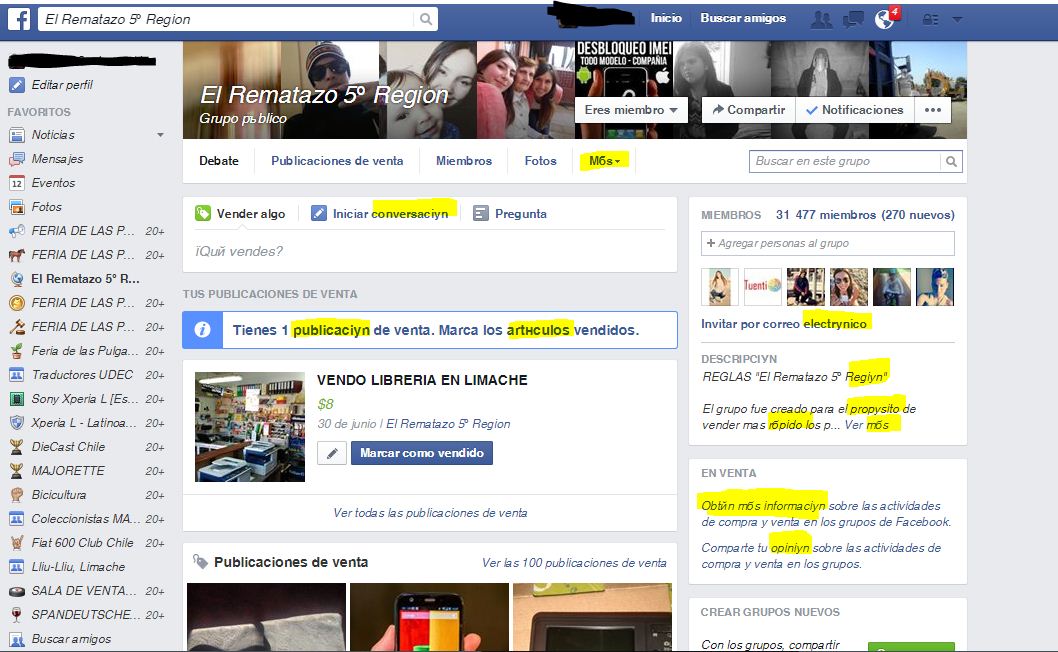This screenshot has width=1058, height=652.
Task: Switch to the Fotos tab
Action: 540,161
